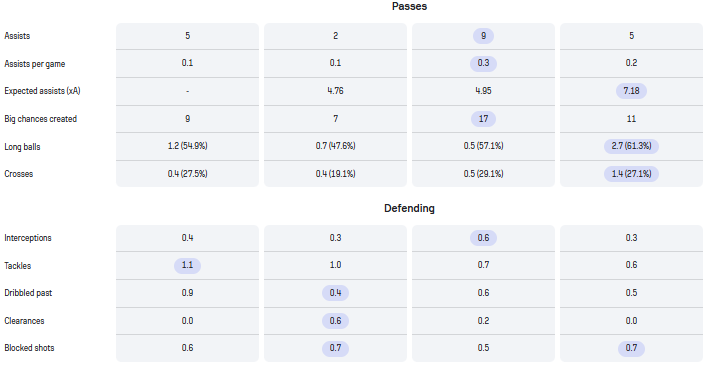Click the Big chances created row label

41,119
